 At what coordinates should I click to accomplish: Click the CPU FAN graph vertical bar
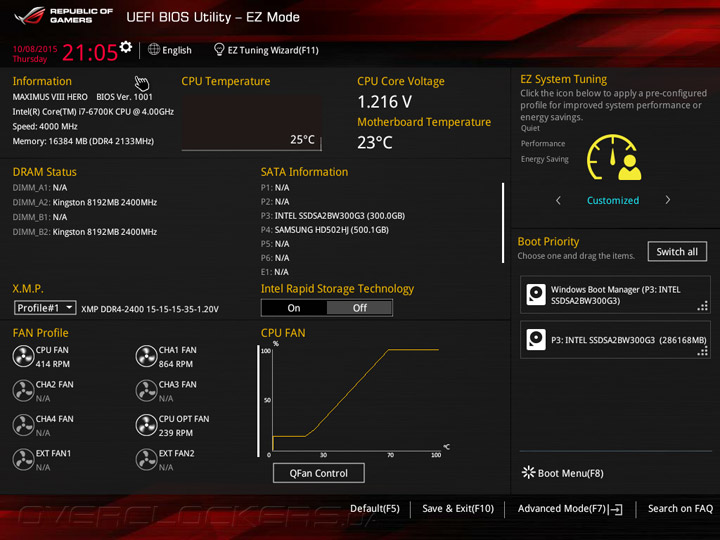click(258, 401)
